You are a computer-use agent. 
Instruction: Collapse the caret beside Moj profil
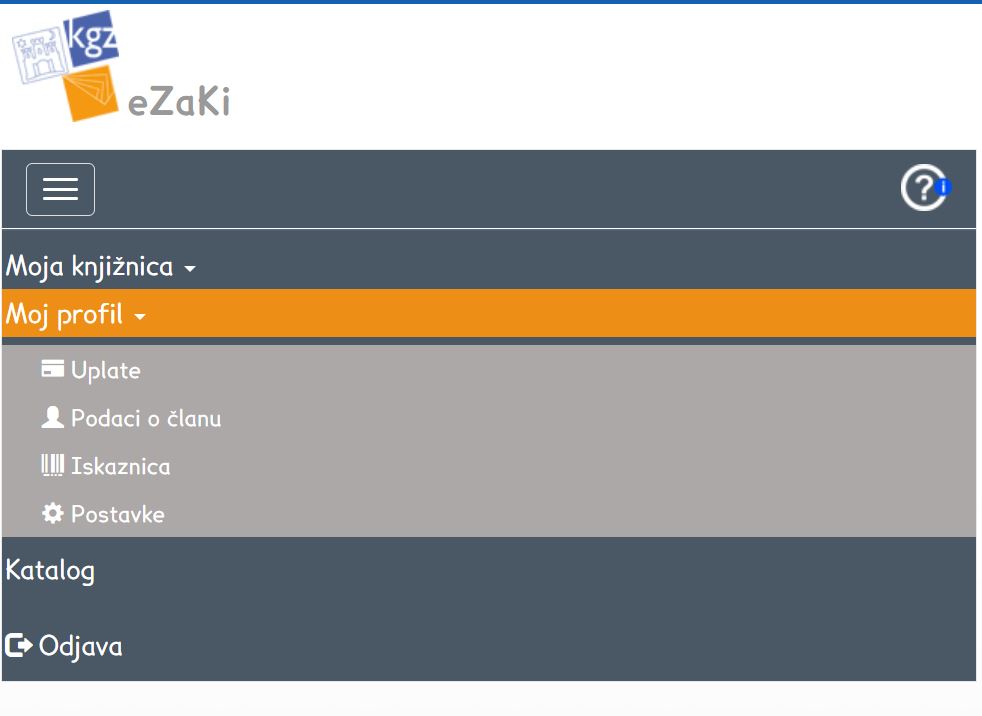(x=140, y=317)
